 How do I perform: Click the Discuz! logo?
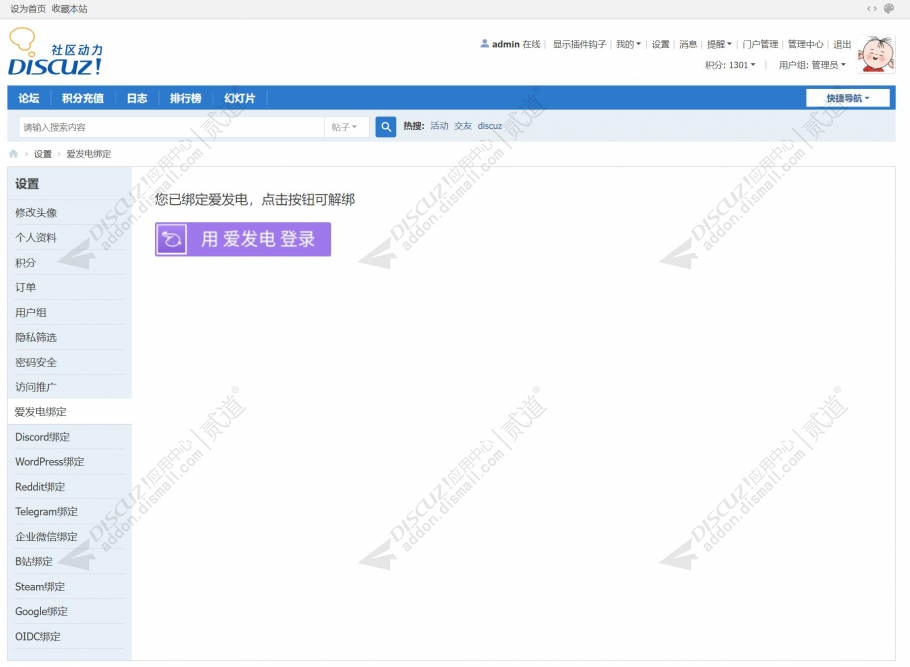[x=56, y=52]
